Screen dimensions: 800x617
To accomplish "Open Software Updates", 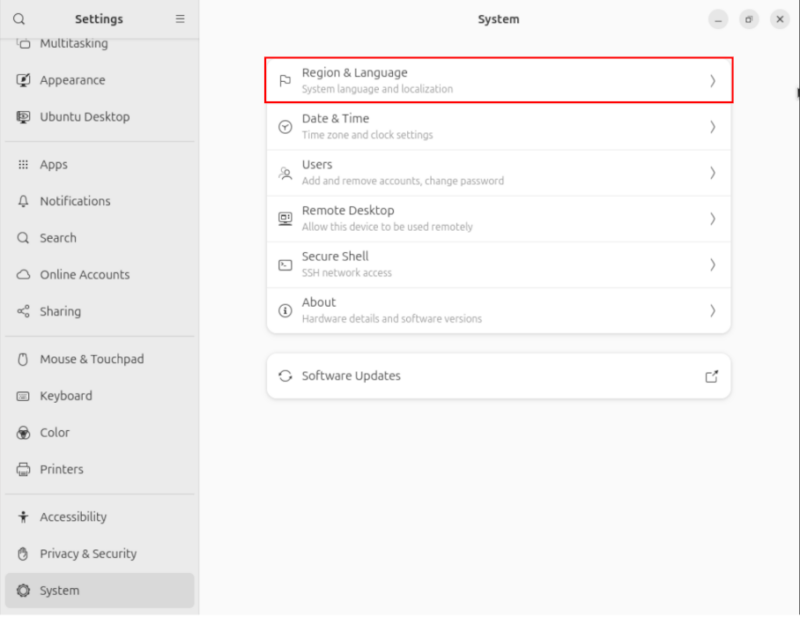I will [x=498, y=376].
